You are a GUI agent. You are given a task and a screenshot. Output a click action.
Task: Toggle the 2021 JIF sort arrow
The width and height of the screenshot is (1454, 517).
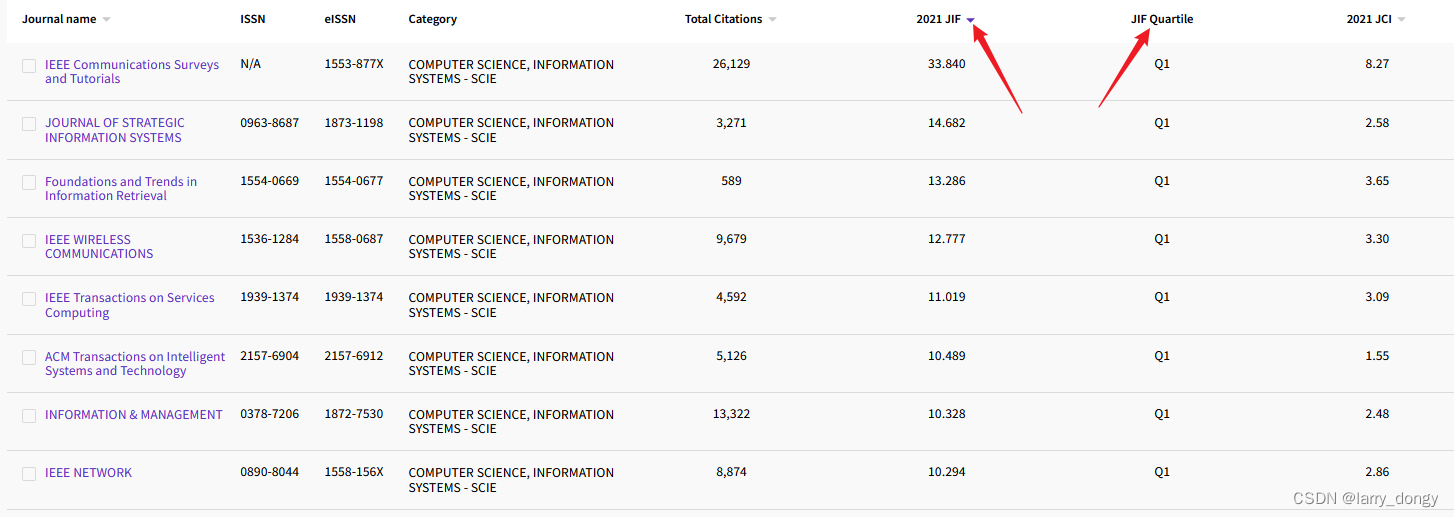(970, 20)
